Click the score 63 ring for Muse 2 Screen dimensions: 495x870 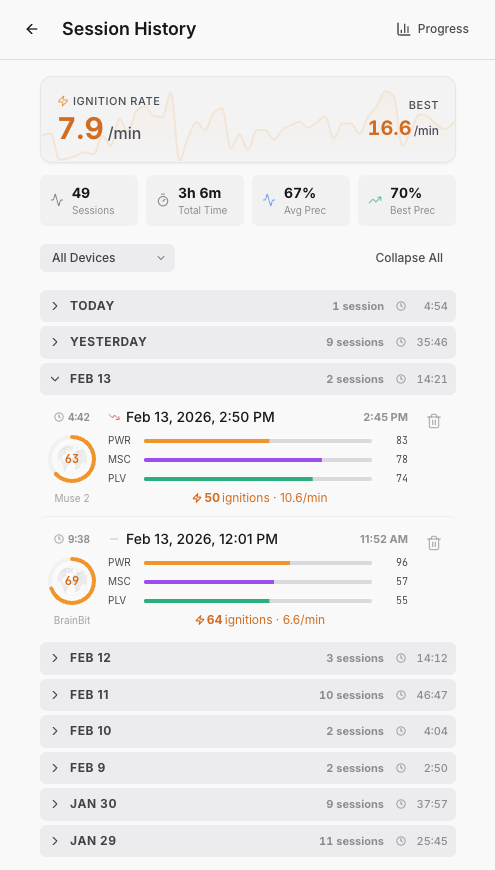pyautogui.click(x=72, y=459)
